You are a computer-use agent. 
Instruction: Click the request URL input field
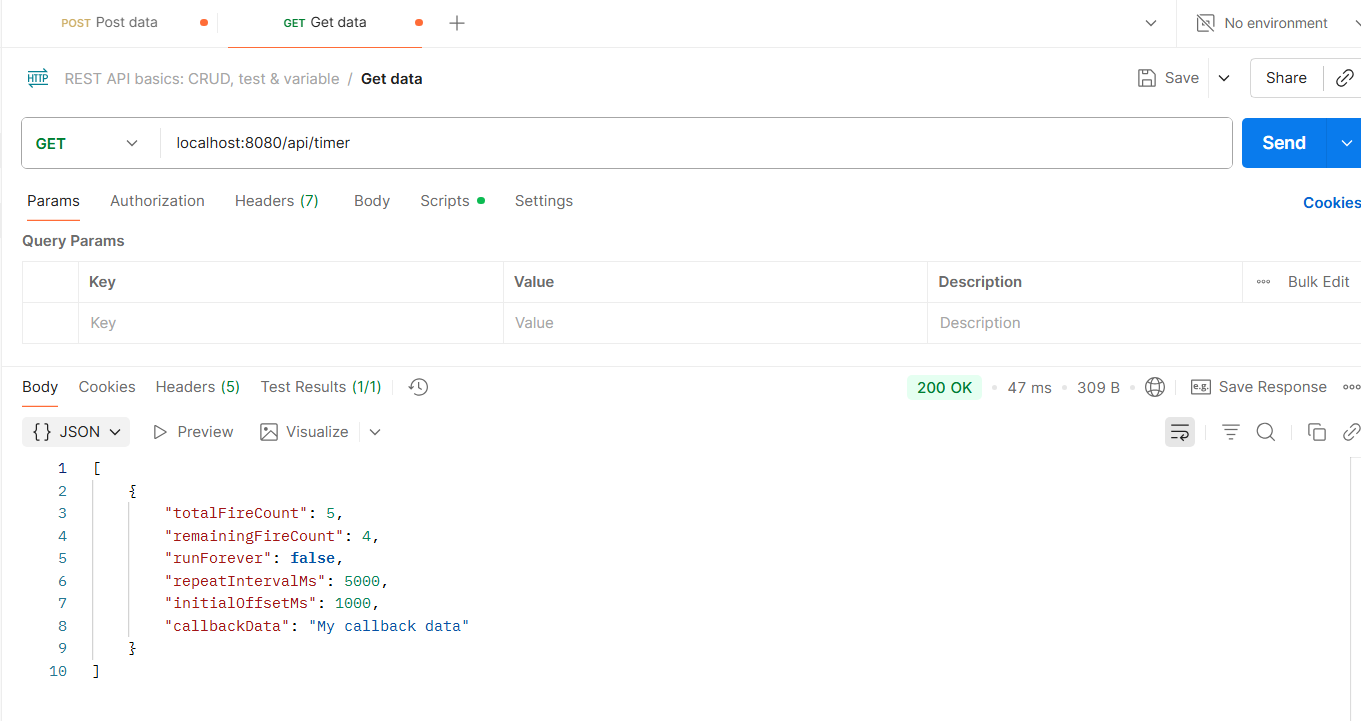[696, 143]
